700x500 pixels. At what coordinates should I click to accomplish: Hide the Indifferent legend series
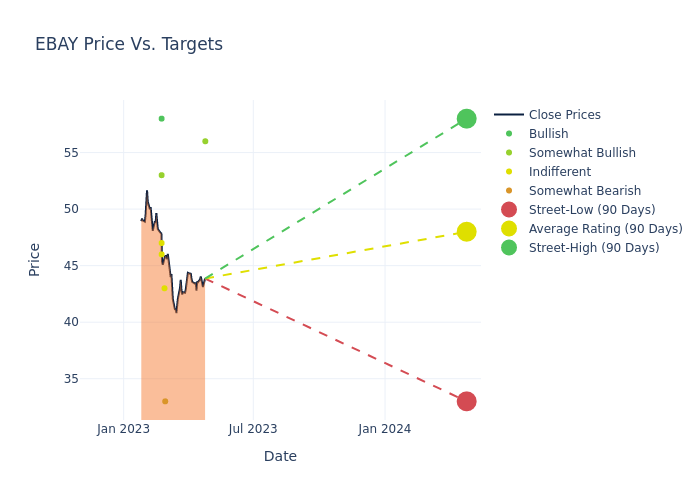click(559, 172)
